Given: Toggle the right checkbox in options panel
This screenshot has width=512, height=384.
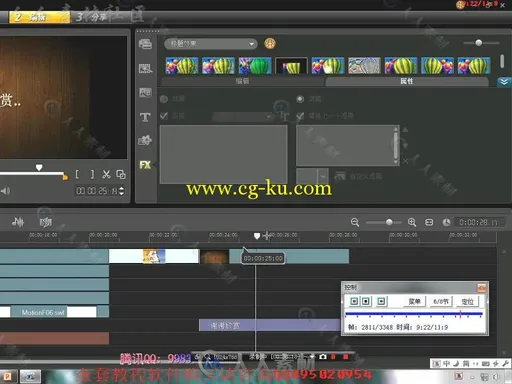Looking at the screenshot, I should [x=300, y=116].
